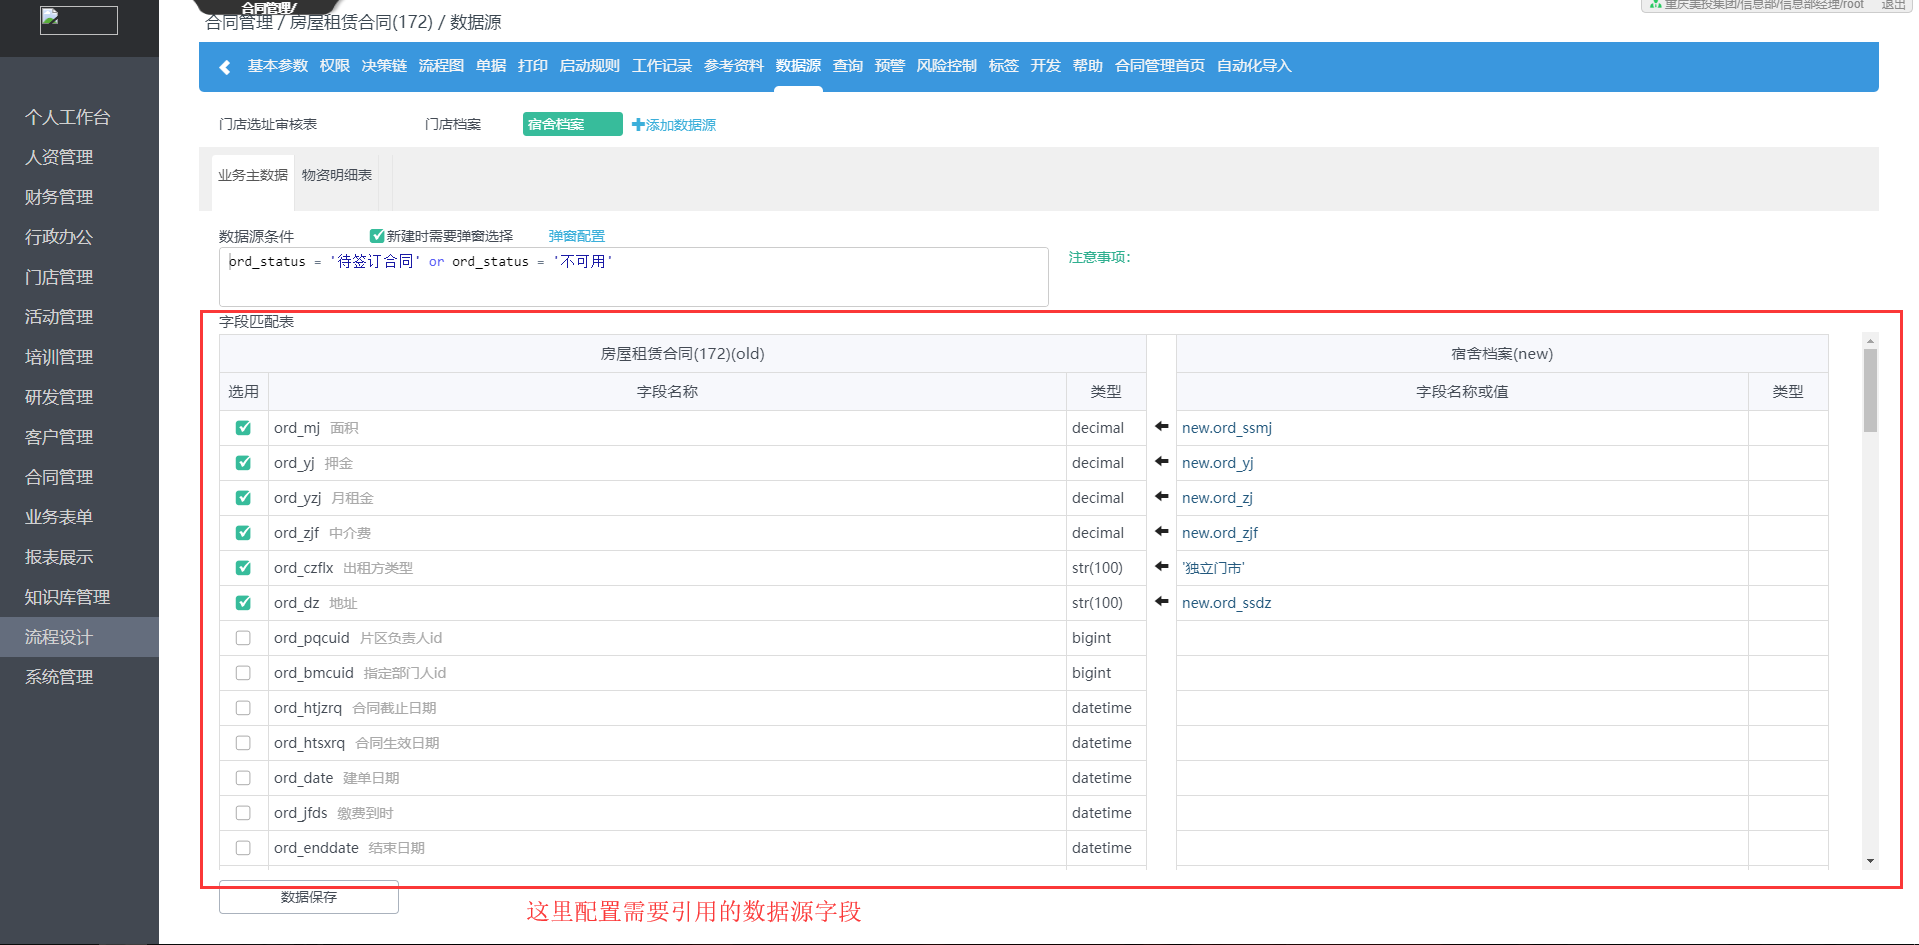Click the plus icon to add data source
The width and height of the screenshot is (1919, 945).
click(638, 125)
